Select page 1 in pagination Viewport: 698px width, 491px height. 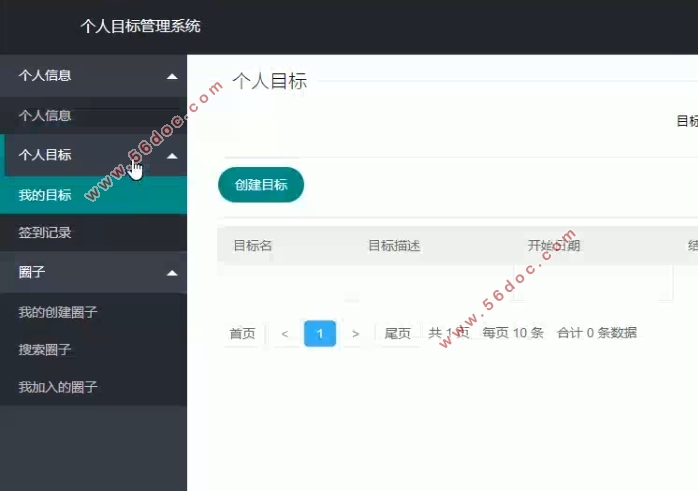[320, 333]
